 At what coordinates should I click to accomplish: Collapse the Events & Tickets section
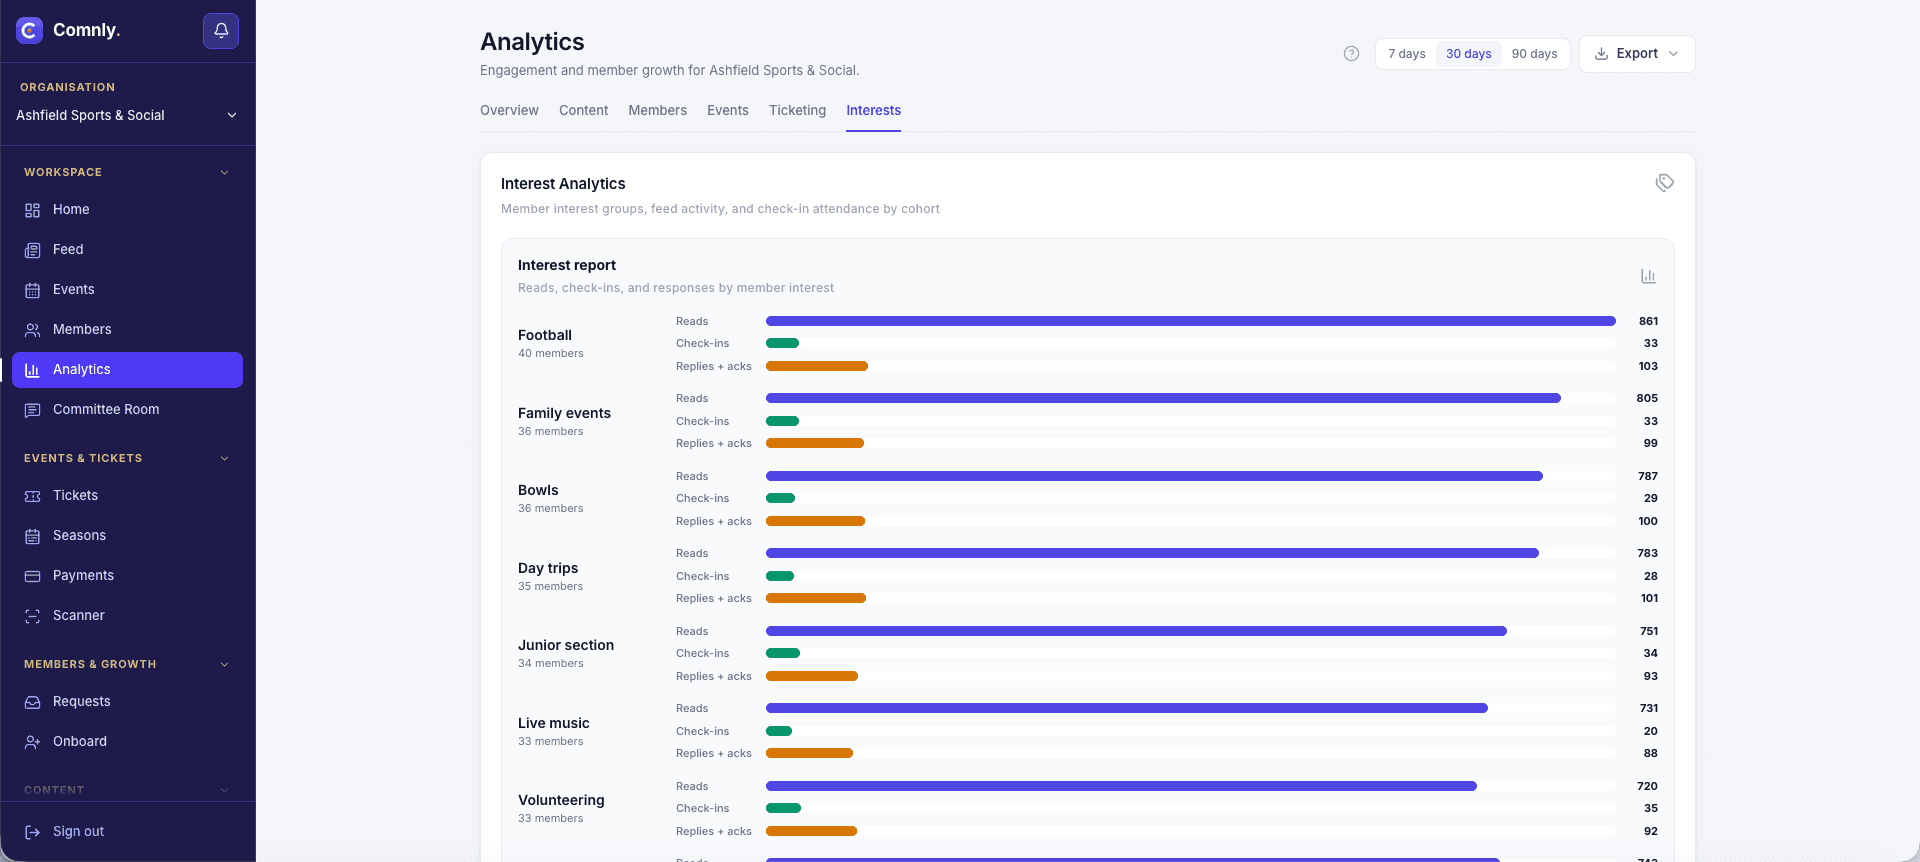pyautogui.click(x=224, y=458)
